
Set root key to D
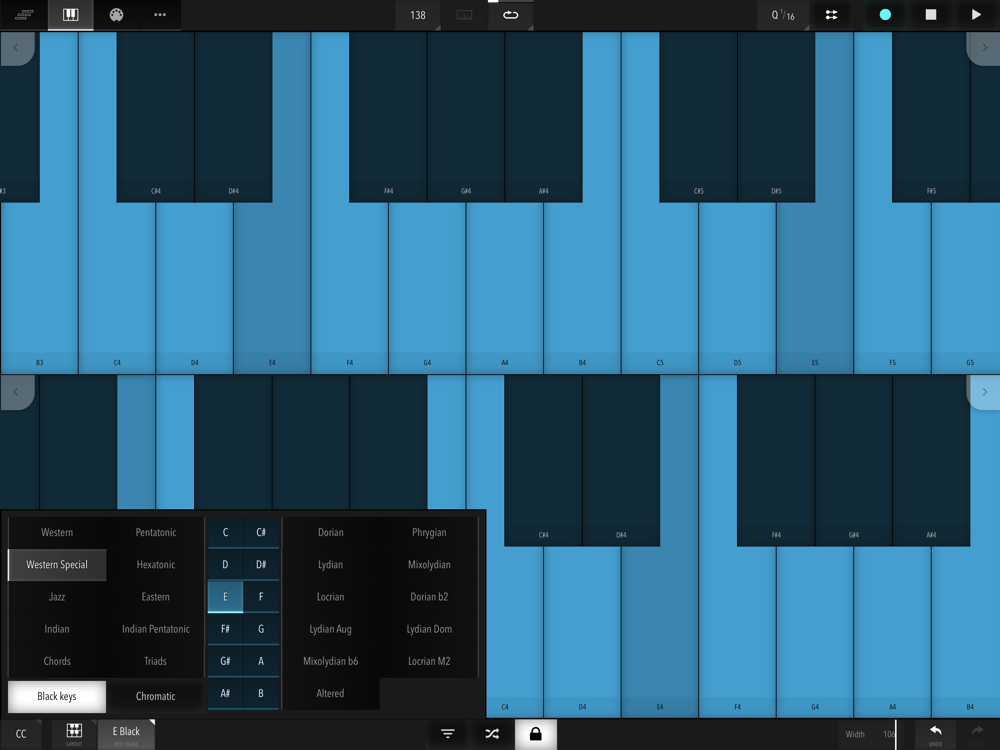[225, 564]
